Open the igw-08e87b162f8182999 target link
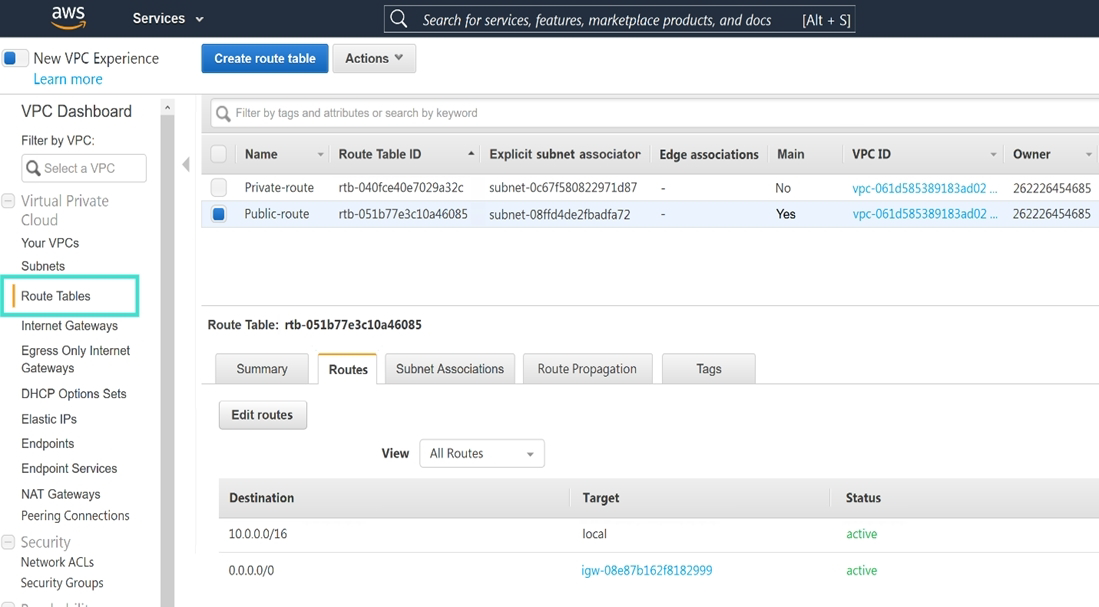This screenshot has width=1099, height=607. [x=646, y=570]
